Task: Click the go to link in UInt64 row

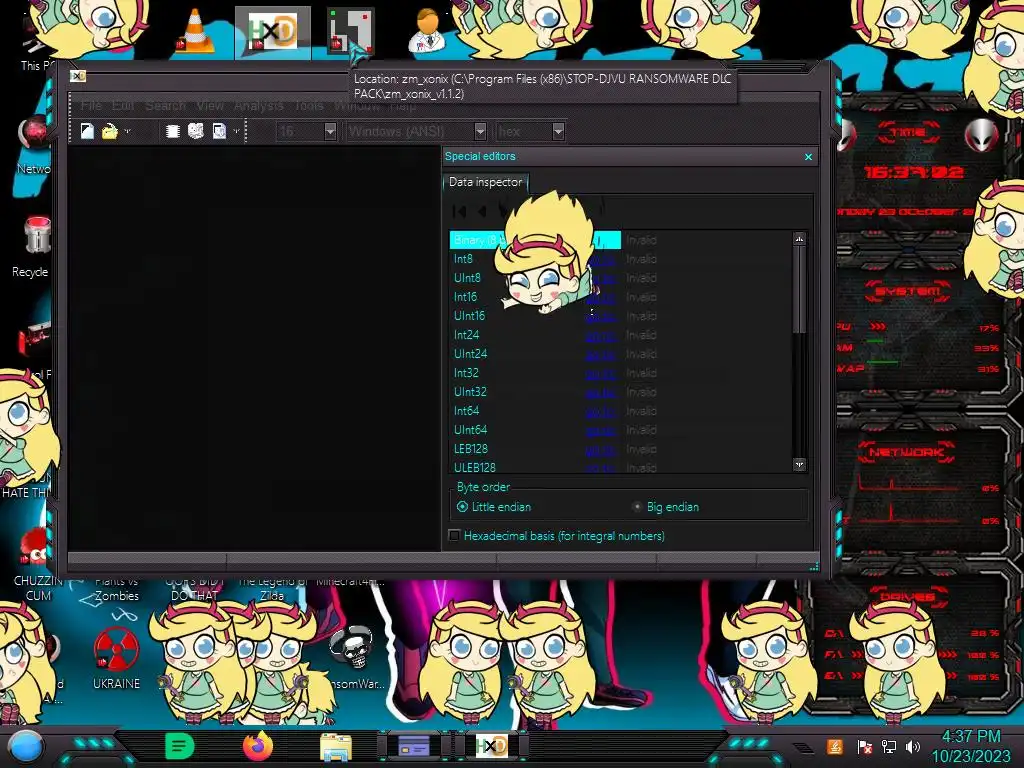Action: pos(601,430)
